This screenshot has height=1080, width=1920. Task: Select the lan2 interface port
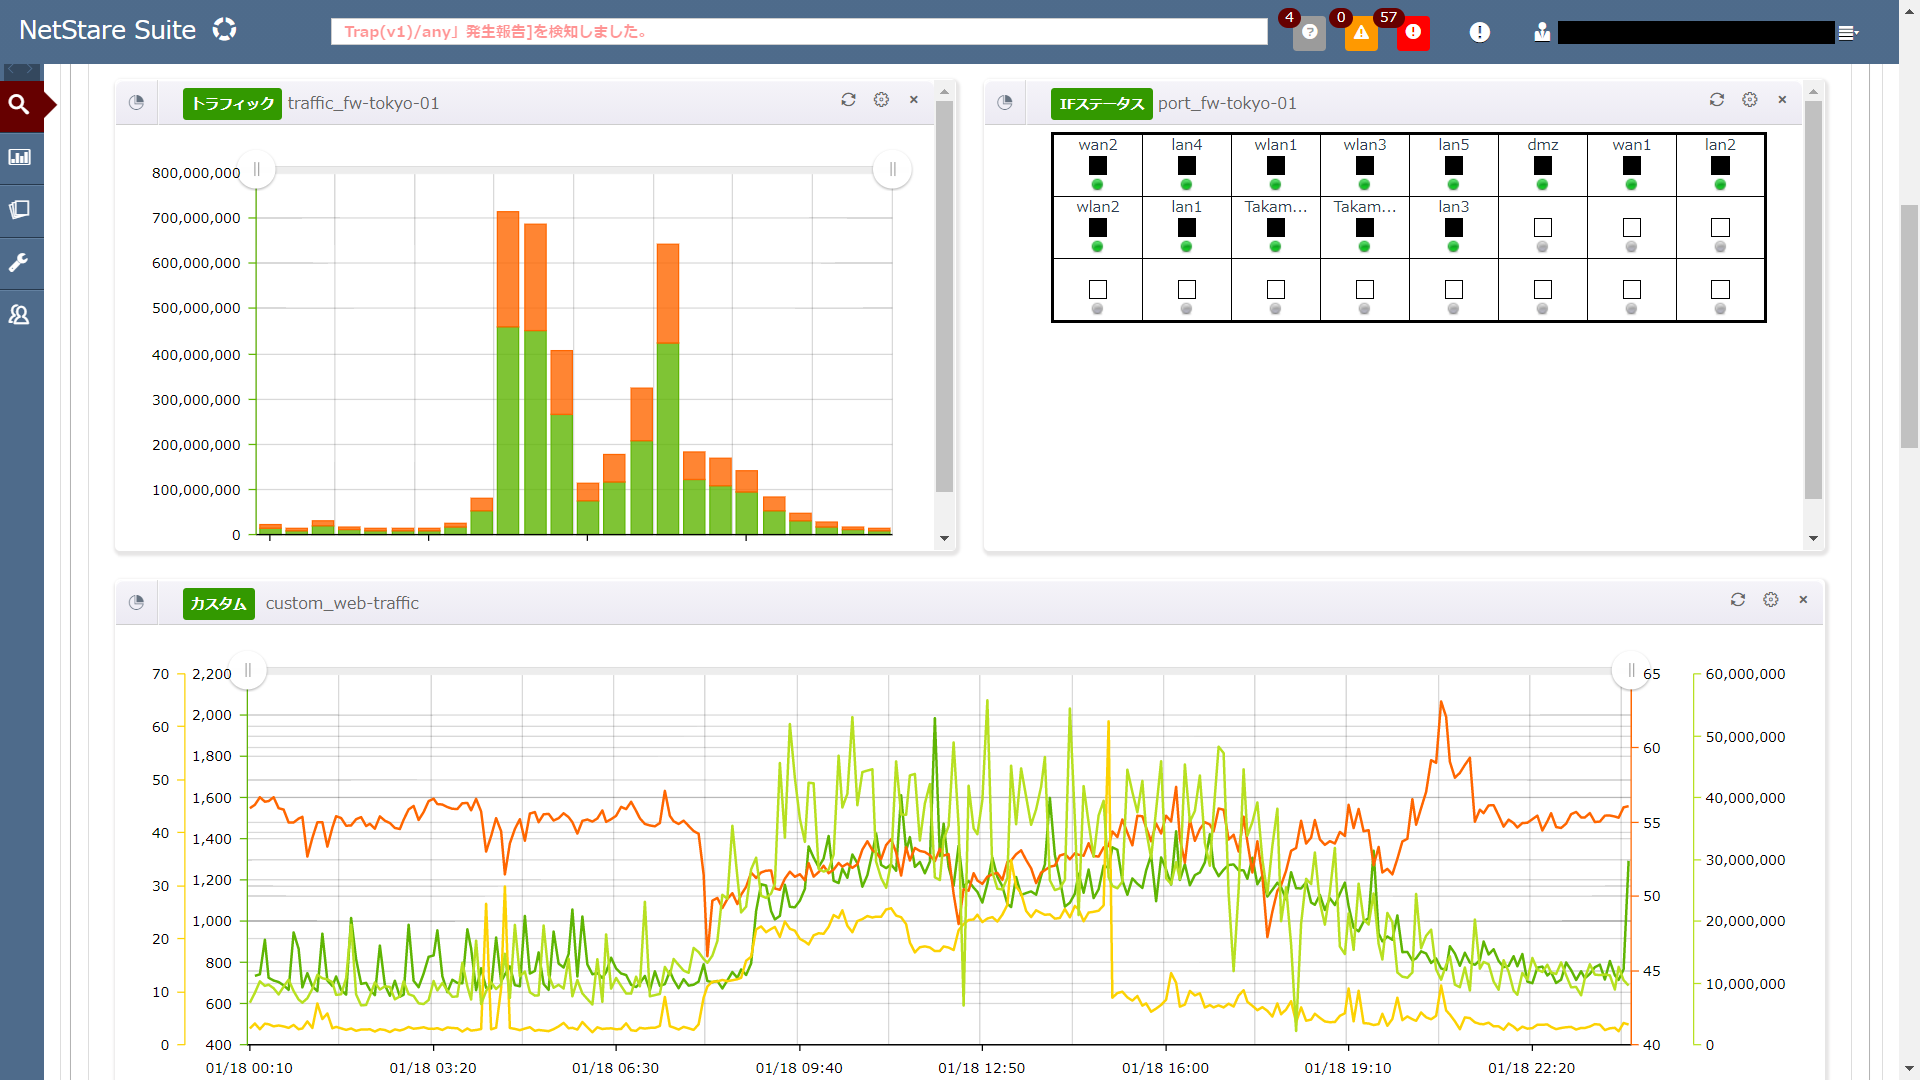1721,165
